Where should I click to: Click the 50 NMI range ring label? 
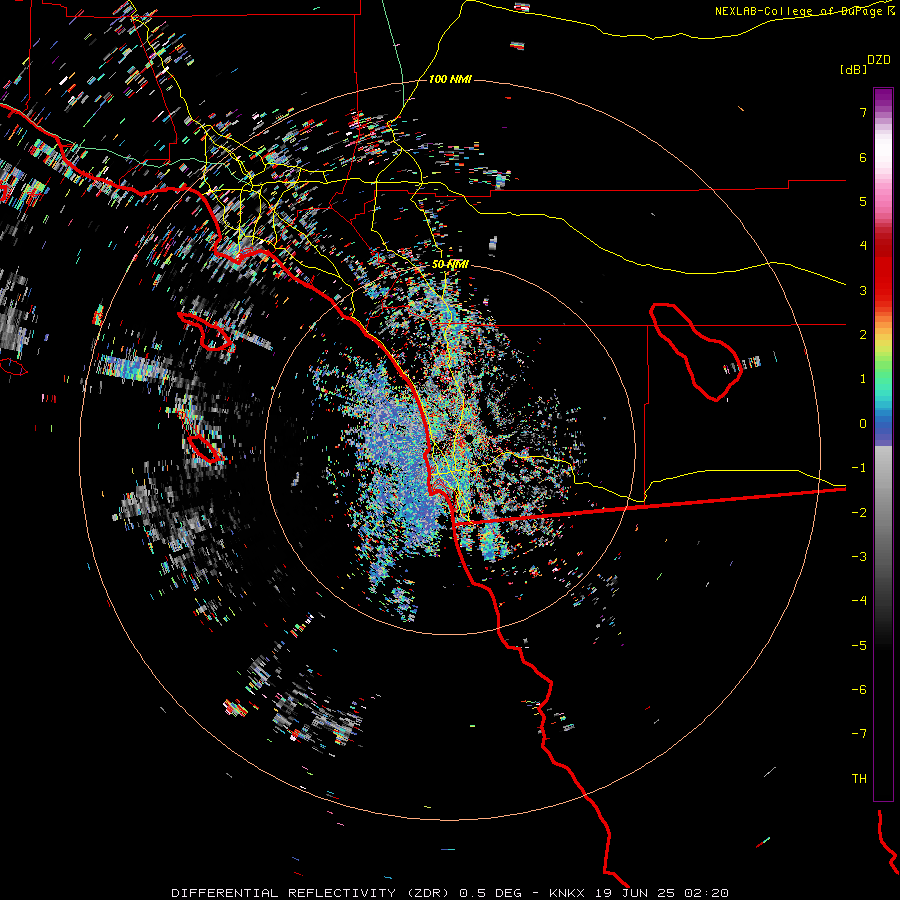click(x=450, y=264)
